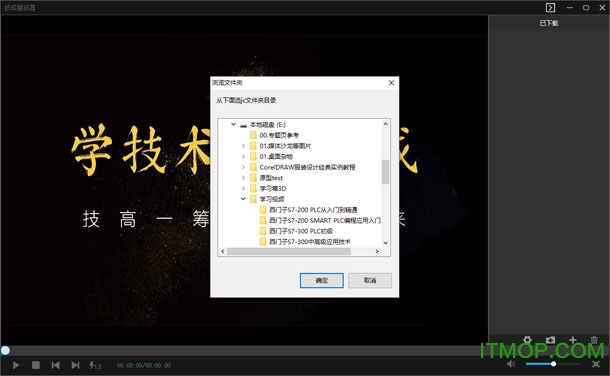Add a folder to the playlist
Viewport: 610px width, 376px height.
click(550, 340)
